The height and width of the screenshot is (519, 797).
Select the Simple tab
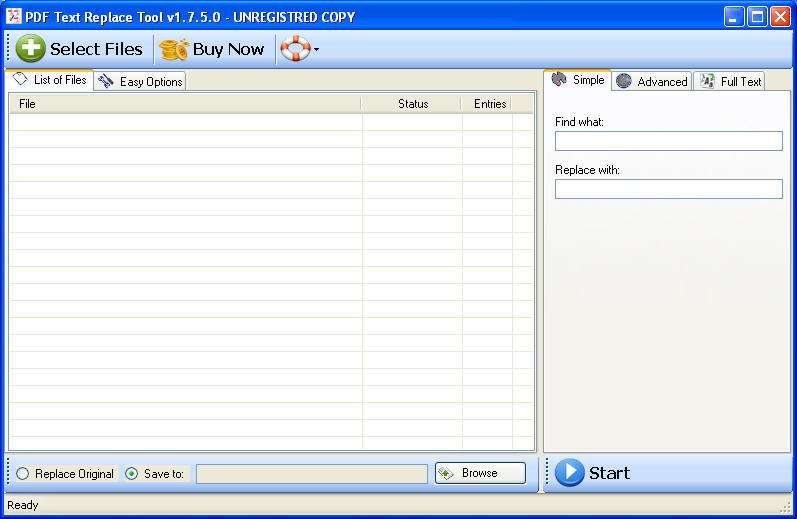point(577,80)
